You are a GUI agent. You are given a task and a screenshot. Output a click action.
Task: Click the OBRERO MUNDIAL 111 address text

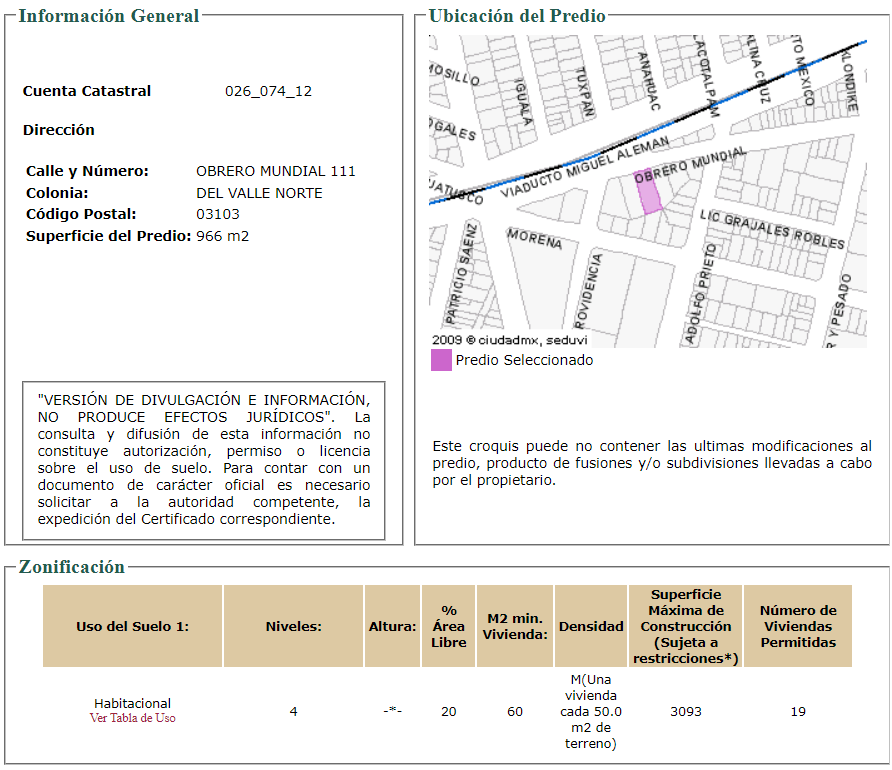click(x=276, y=171)
